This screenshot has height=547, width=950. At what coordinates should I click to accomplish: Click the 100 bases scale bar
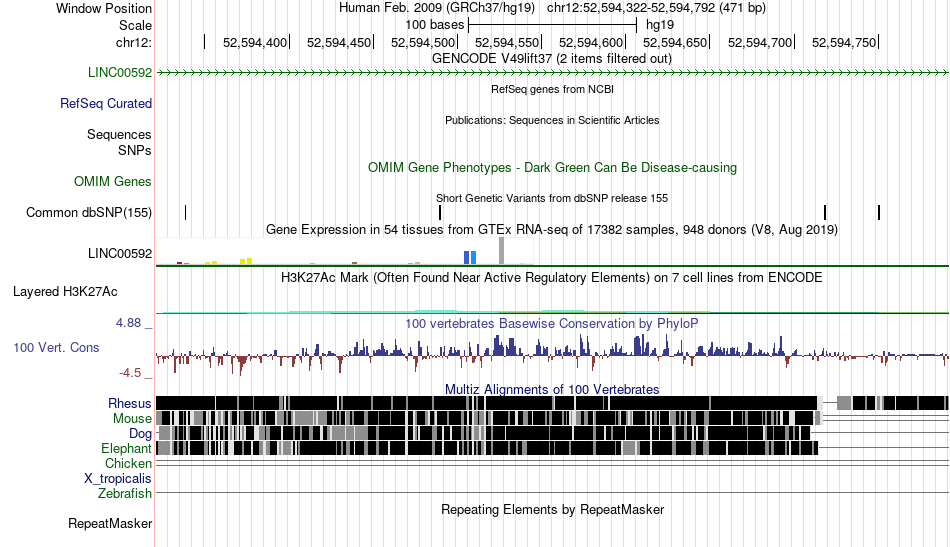[x=553, y=25]
